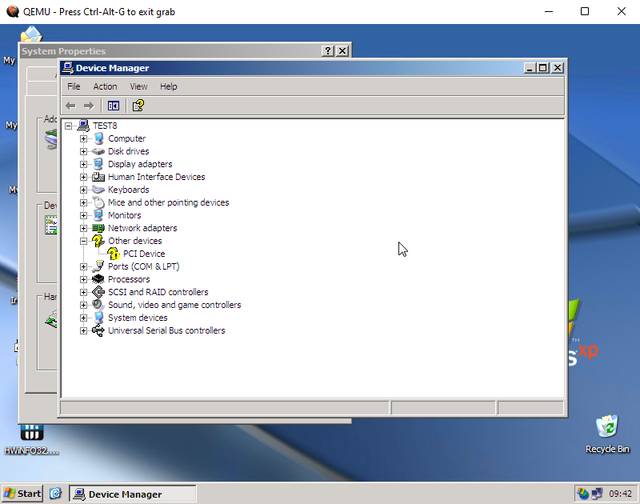Select the PCI Device entry text
The width and height of the screenshot is (640, 504).
(144, 254)
